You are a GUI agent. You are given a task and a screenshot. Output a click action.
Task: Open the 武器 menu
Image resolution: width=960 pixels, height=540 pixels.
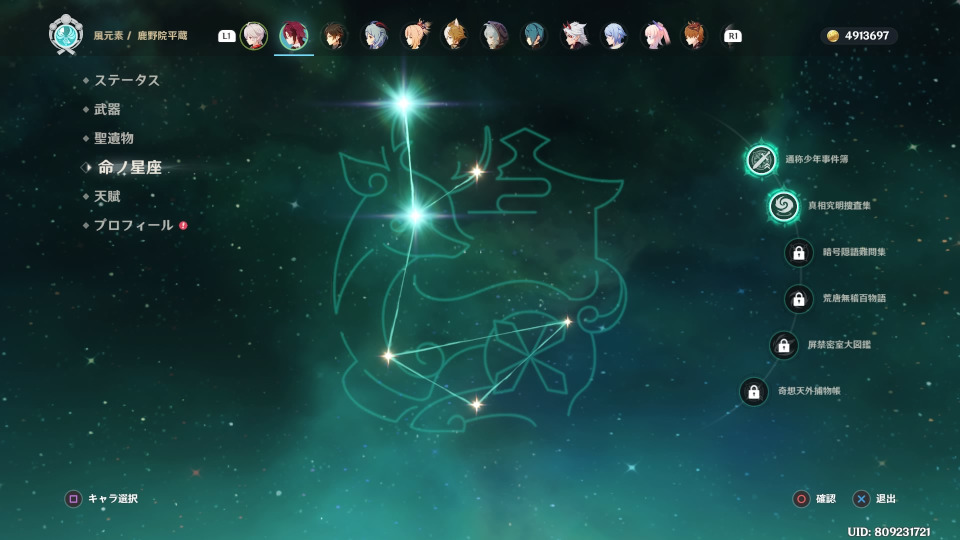pyautogui.click(x=107, y=109)
